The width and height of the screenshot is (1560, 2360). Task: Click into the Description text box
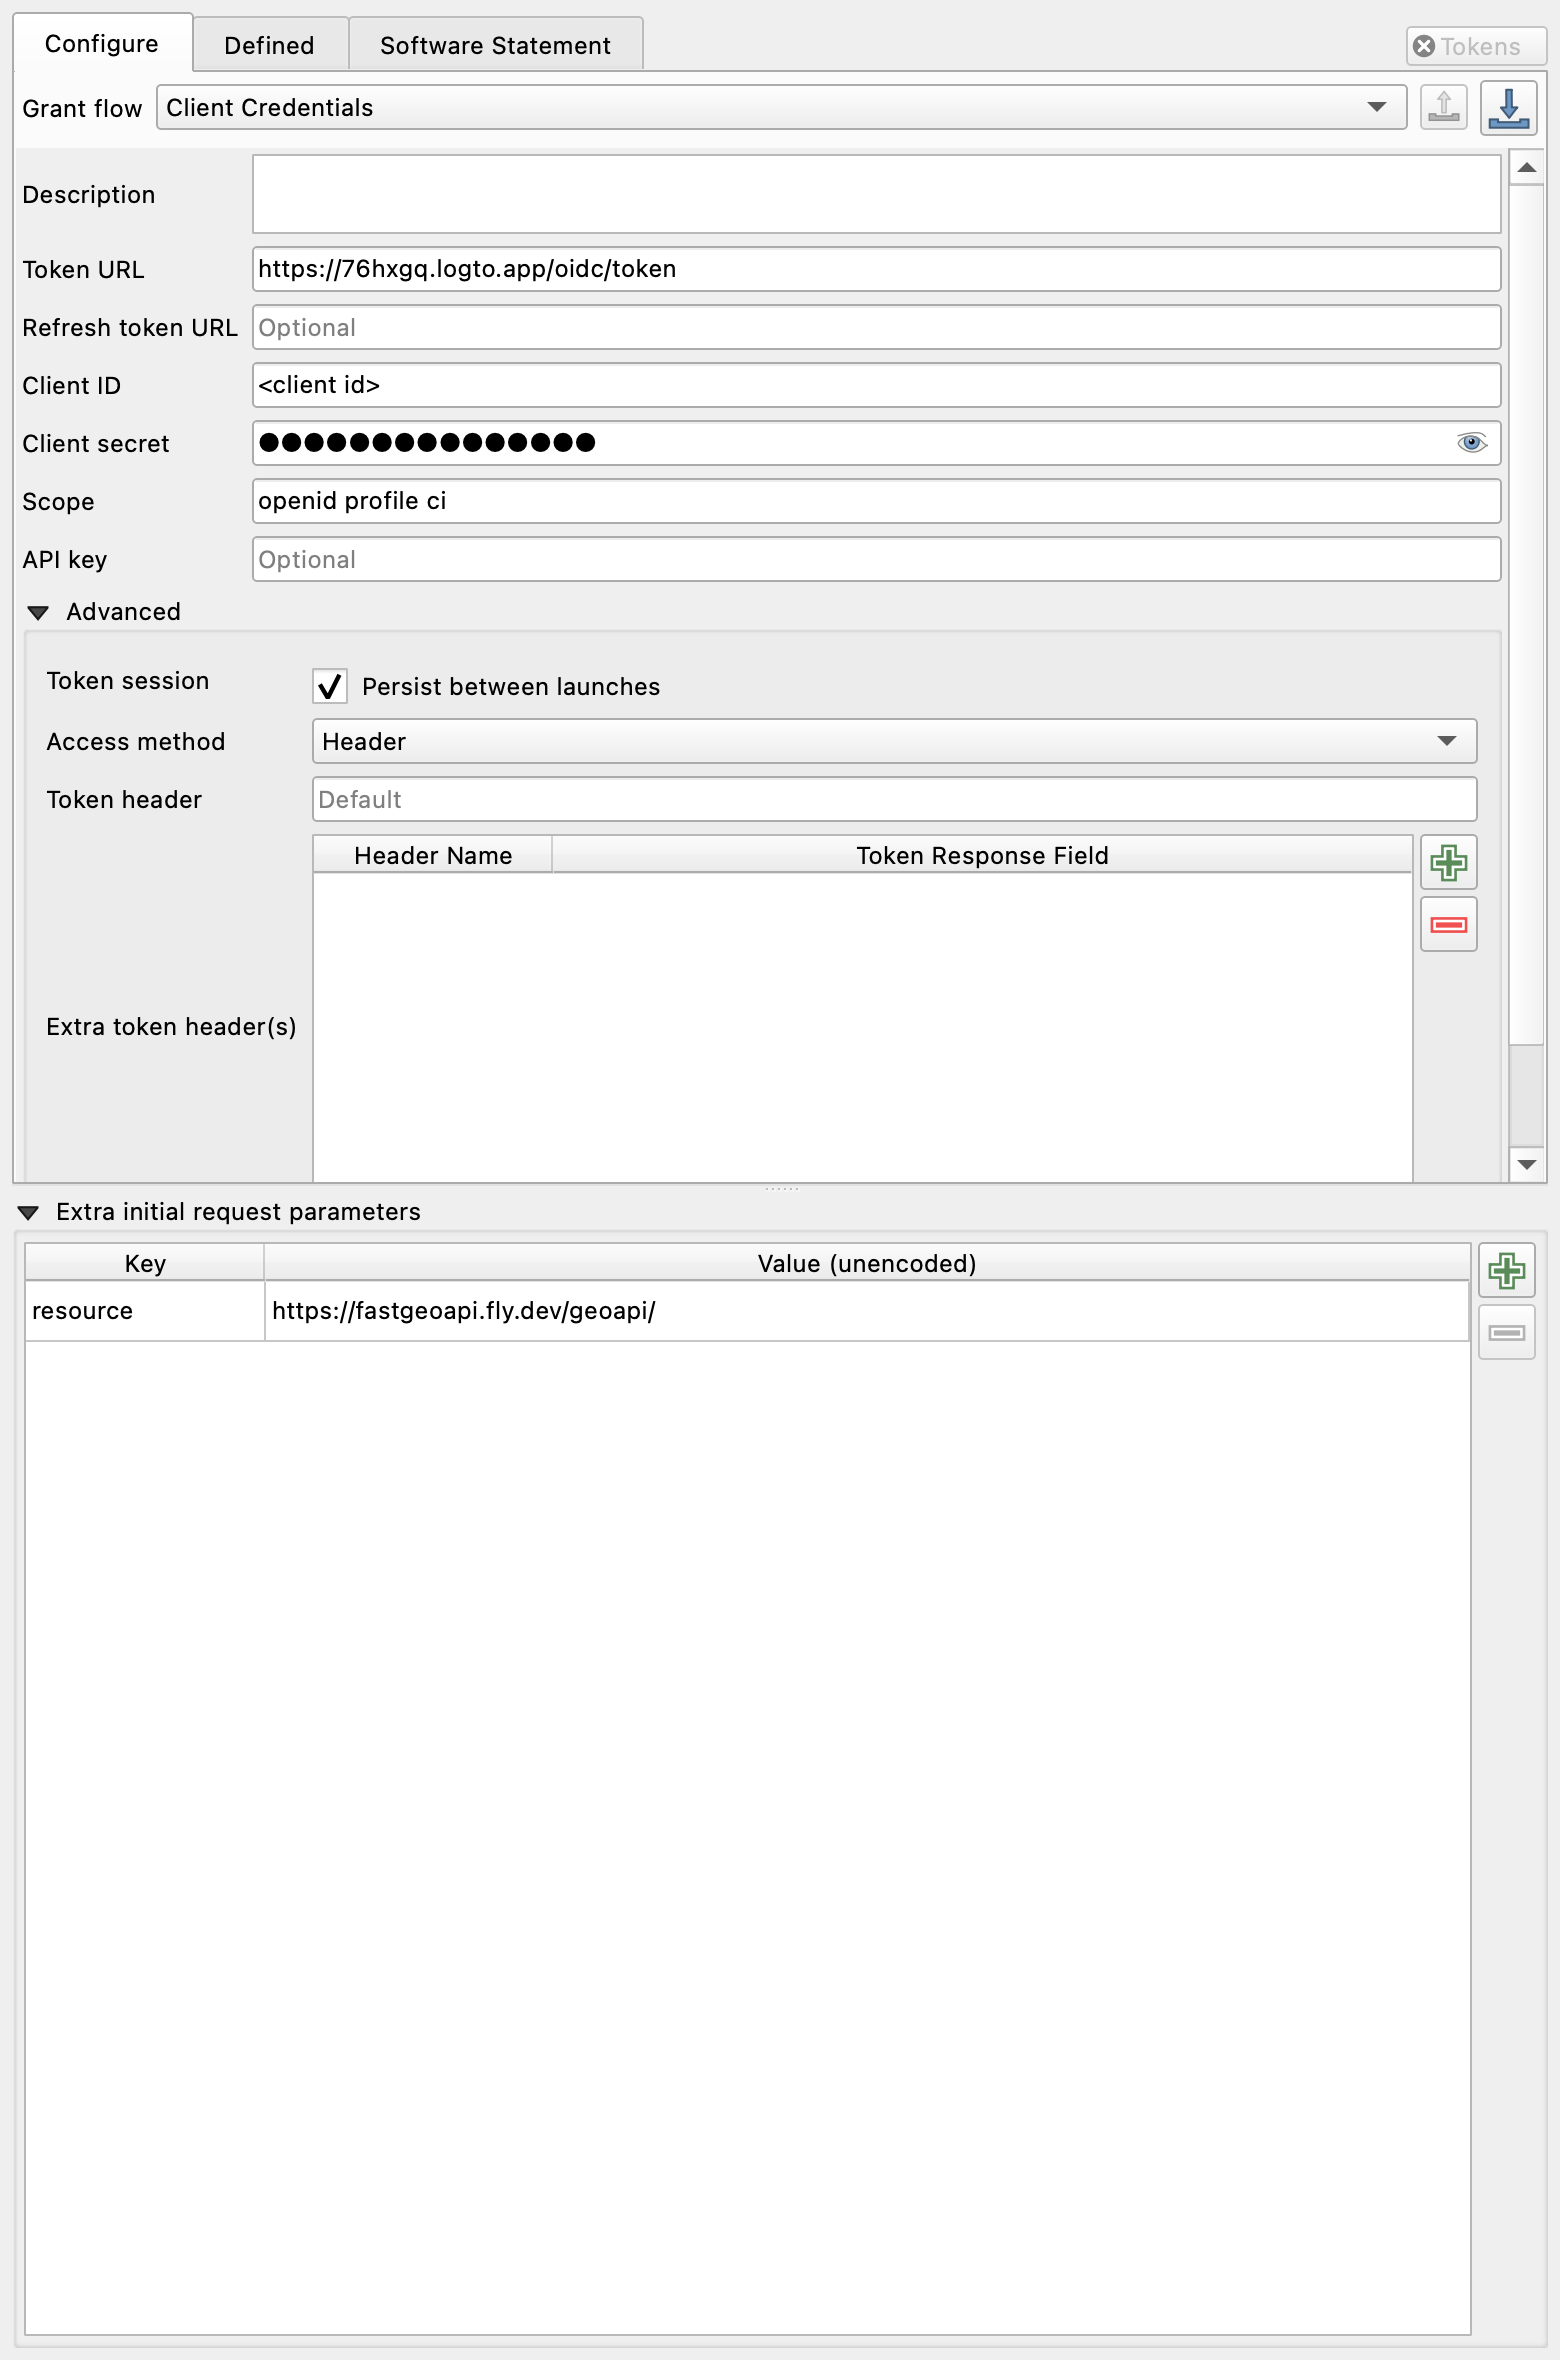(x=876, y=194)
